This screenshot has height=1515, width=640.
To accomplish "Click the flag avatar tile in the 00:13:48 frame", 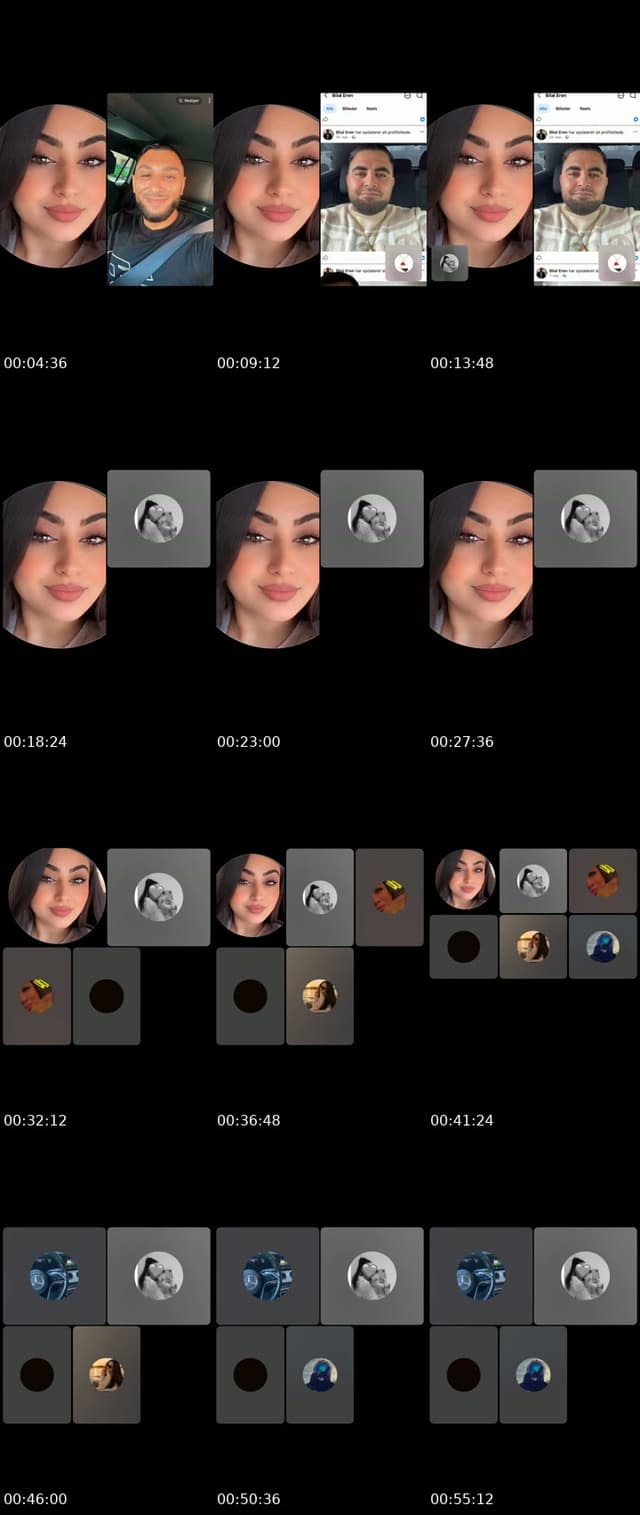I will [617, 263].
